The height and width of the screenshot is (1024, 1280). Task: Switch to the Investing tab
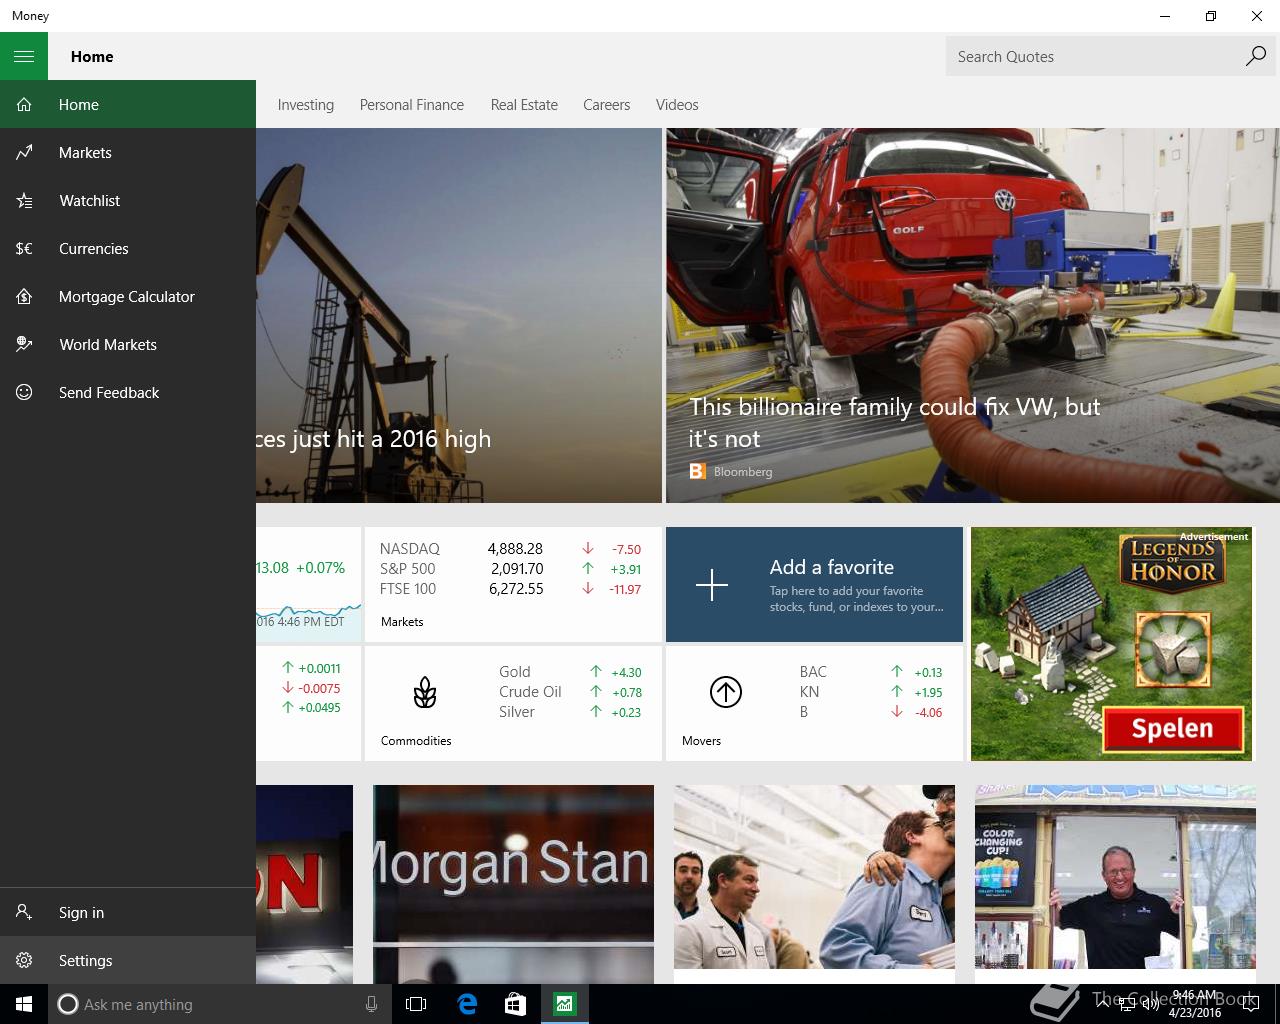click(306, 104)
